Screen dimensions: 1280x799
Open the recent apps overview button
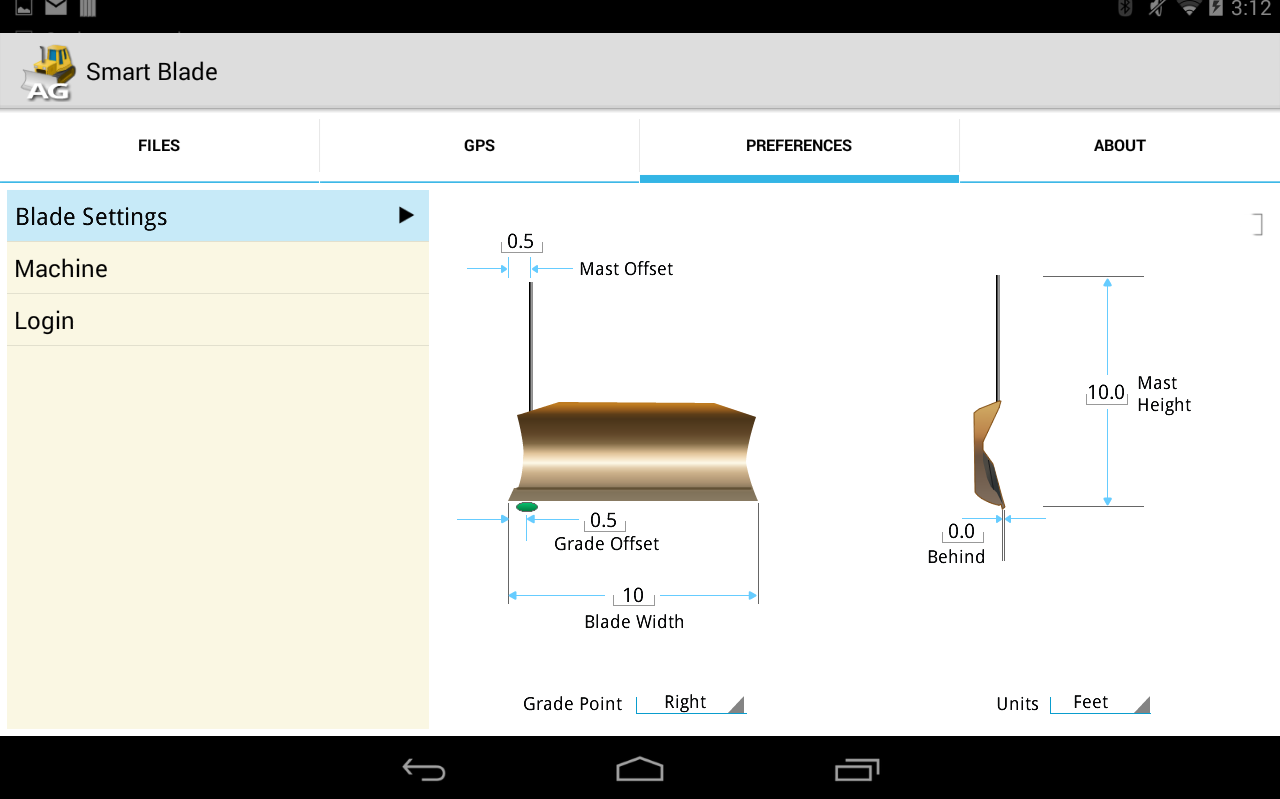coord(857,769)
